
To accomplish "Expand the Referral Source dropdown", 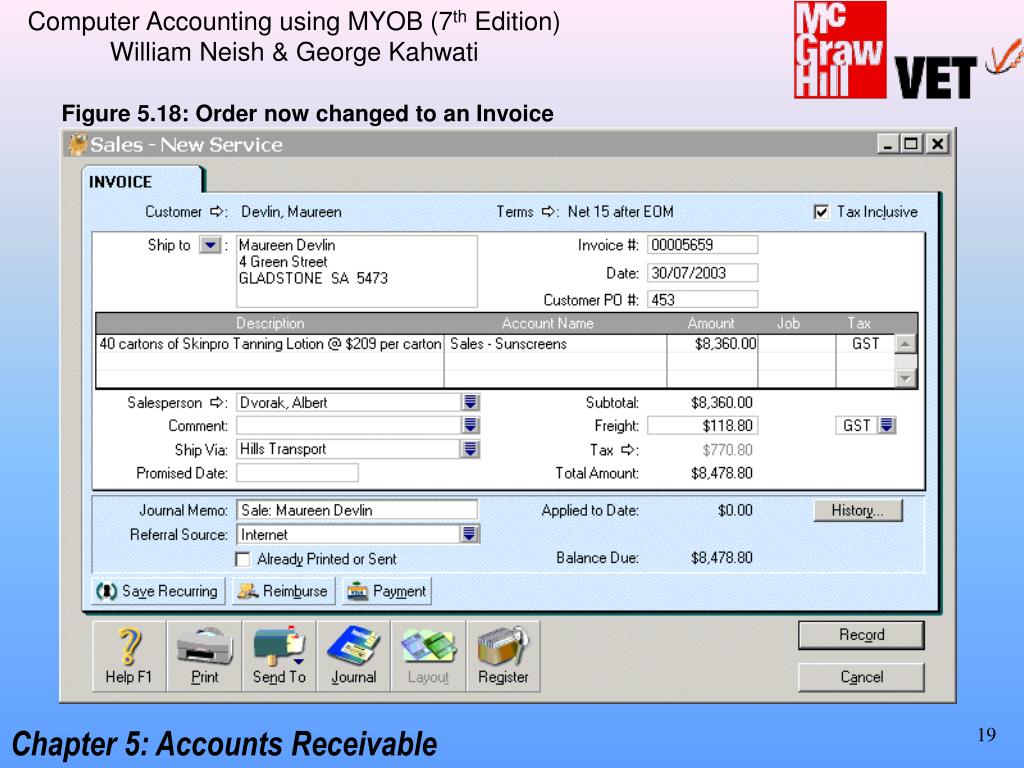I will coord(469,534).
